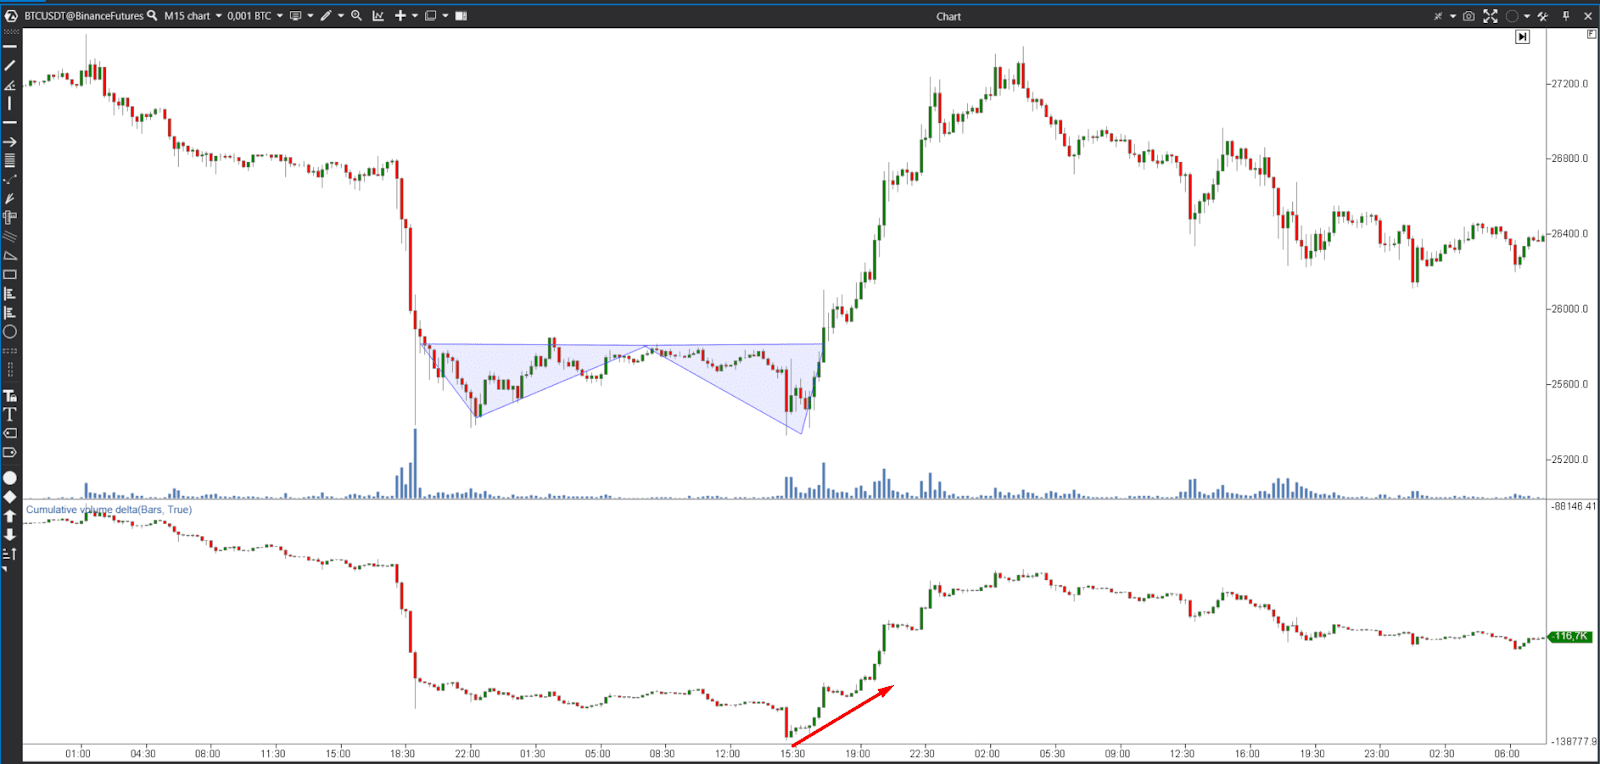This screenshot has height=764, width=1600.
Task: Place an up arrow marker
Action: coord(10,516)
